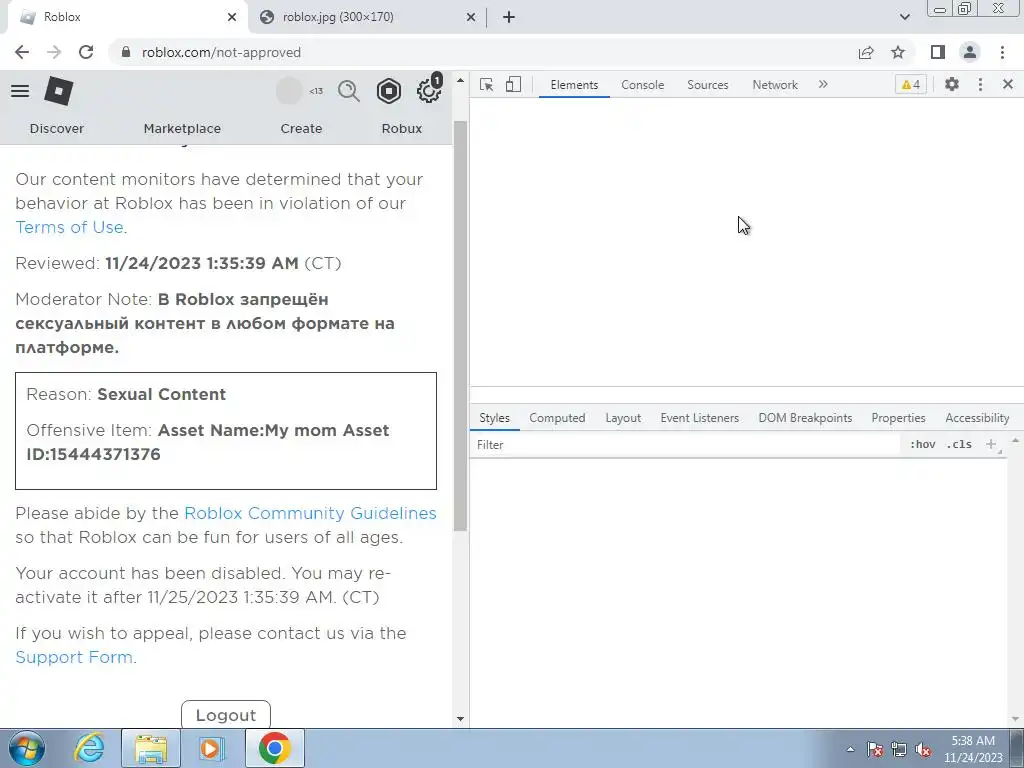
Task: Show hidden system tray icons arrow
Action: (x=850, y=749)
